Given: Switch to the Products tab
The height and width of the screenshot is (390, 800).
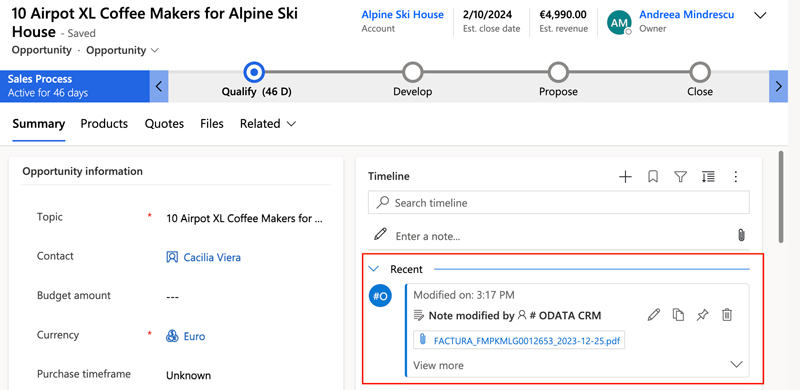Looking at the screenshot, I should tap(104, 124).
